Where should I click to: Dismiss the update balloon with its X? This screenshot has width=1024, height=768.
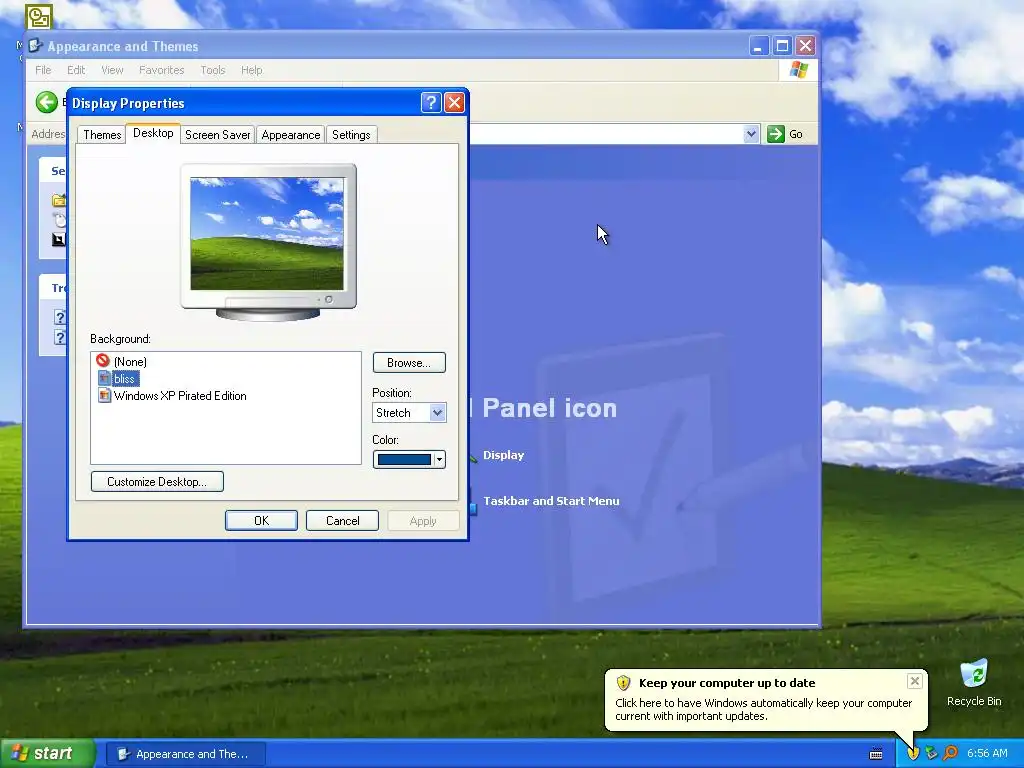tap(914, 681)
